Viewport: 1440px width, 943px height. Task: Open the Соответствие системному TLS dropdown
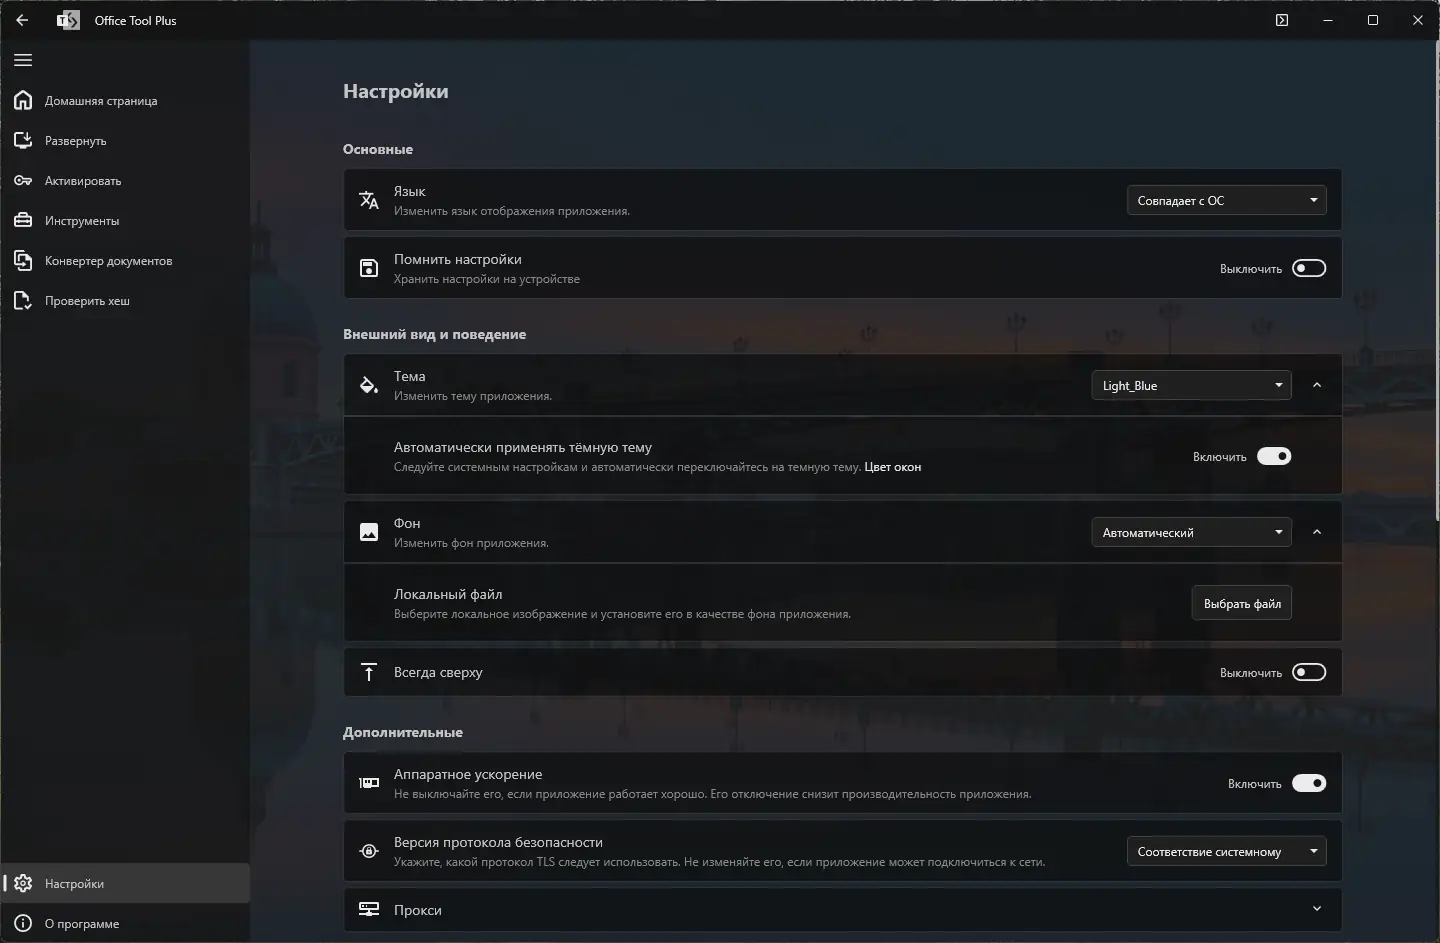point(1227,851)
